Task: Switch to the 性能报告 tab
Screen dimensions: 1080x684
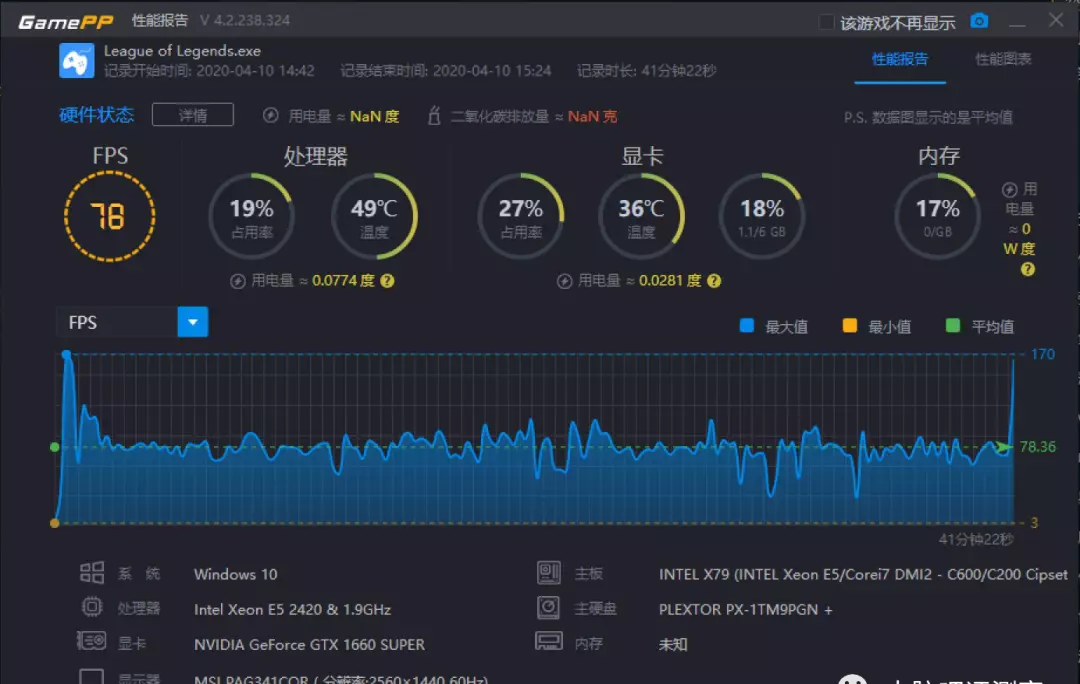Action: coord(900,59)
